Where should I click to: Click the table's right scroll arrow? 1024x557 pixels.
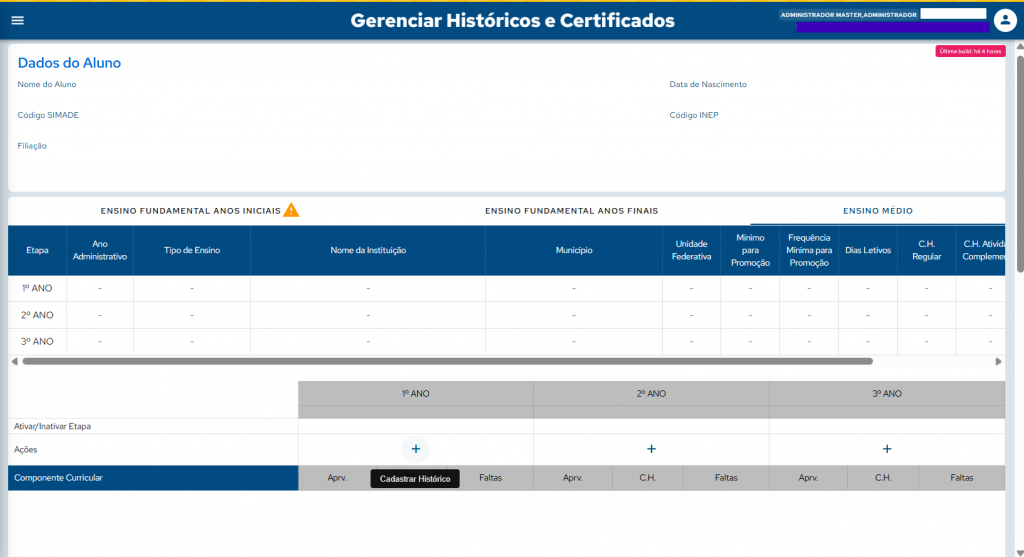click(x=998, y=361)
